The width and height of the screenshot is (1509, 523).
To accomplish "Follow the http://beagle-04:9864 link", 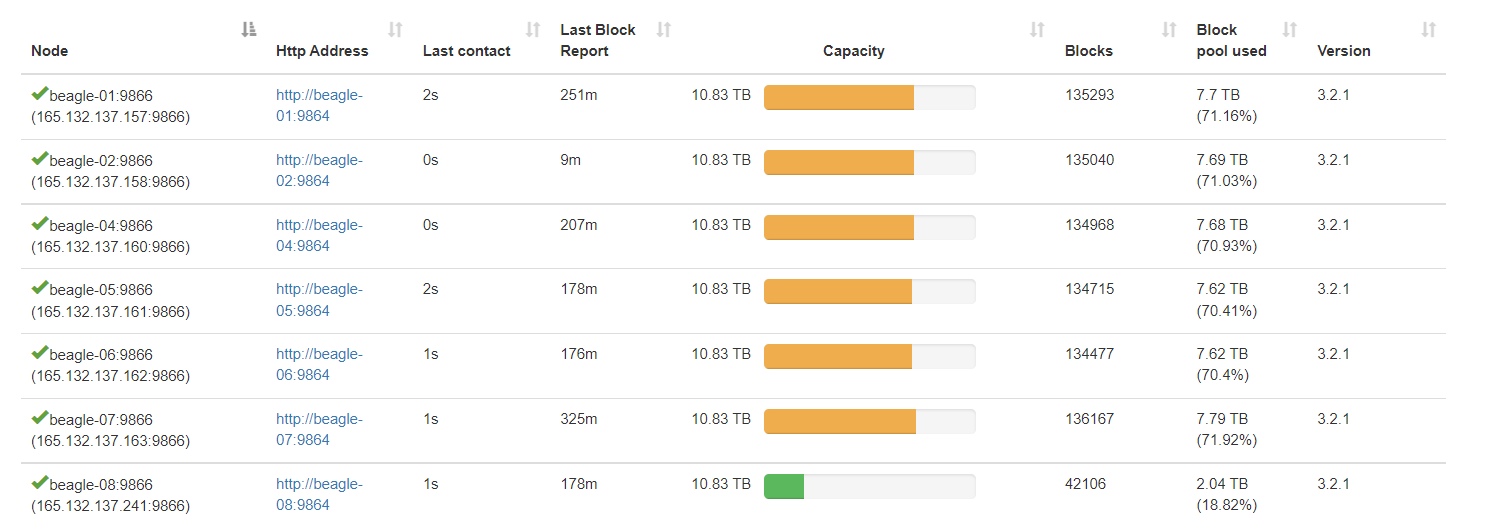I will (x=319, y=236).
